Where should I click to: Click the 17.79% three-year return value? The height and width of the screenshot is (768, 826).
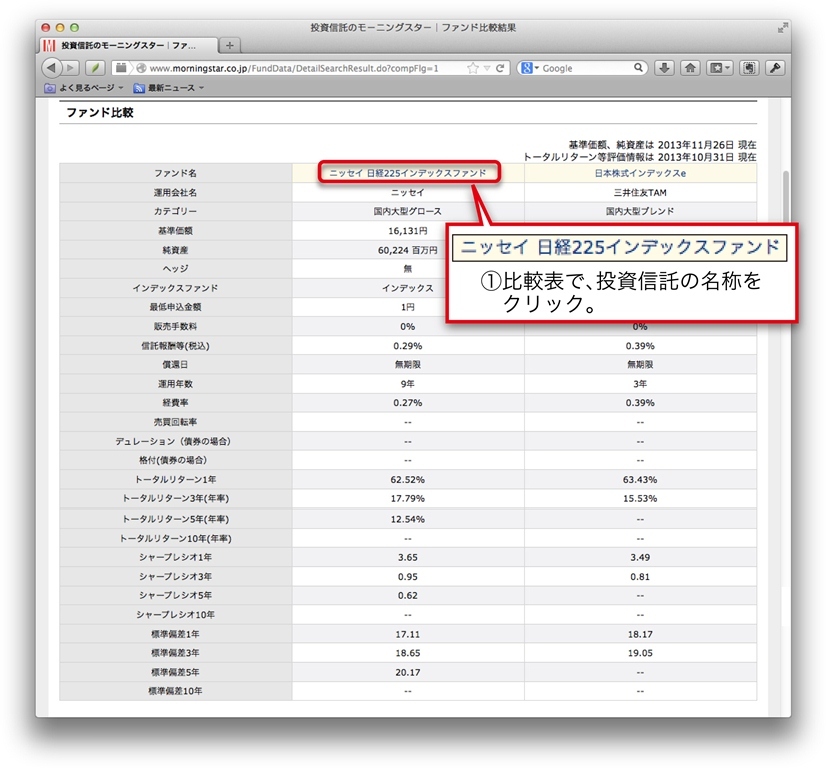pos(408,498)
